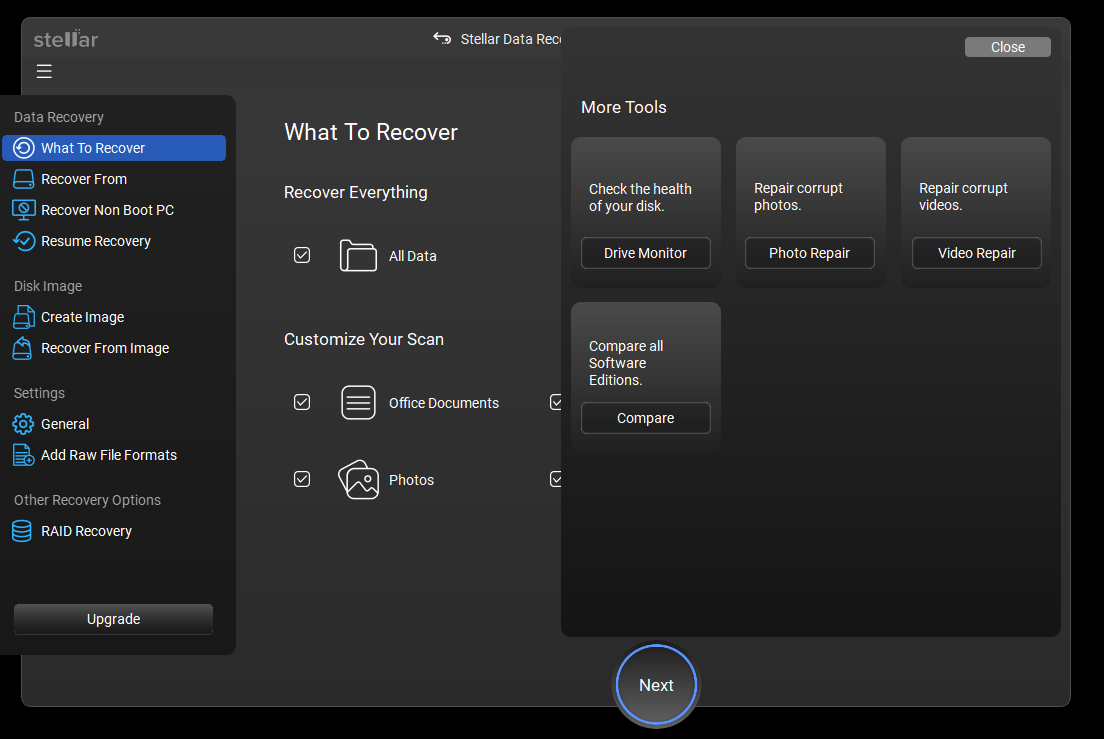This screenshot has width=1104, height=739.
Task: Click the 'Photos' label
Action: pyautogui.click(x=411, y=480)
